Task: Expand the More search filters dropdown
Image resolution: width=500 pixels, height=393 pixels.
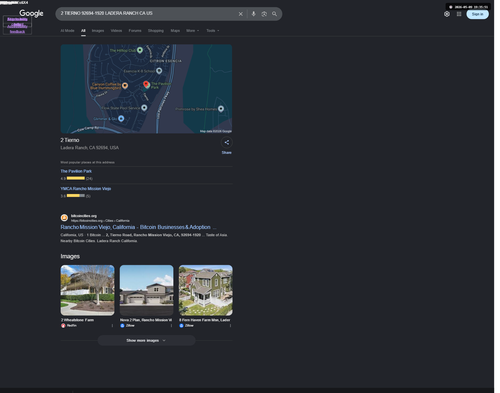Action: [x=193, y=31]
